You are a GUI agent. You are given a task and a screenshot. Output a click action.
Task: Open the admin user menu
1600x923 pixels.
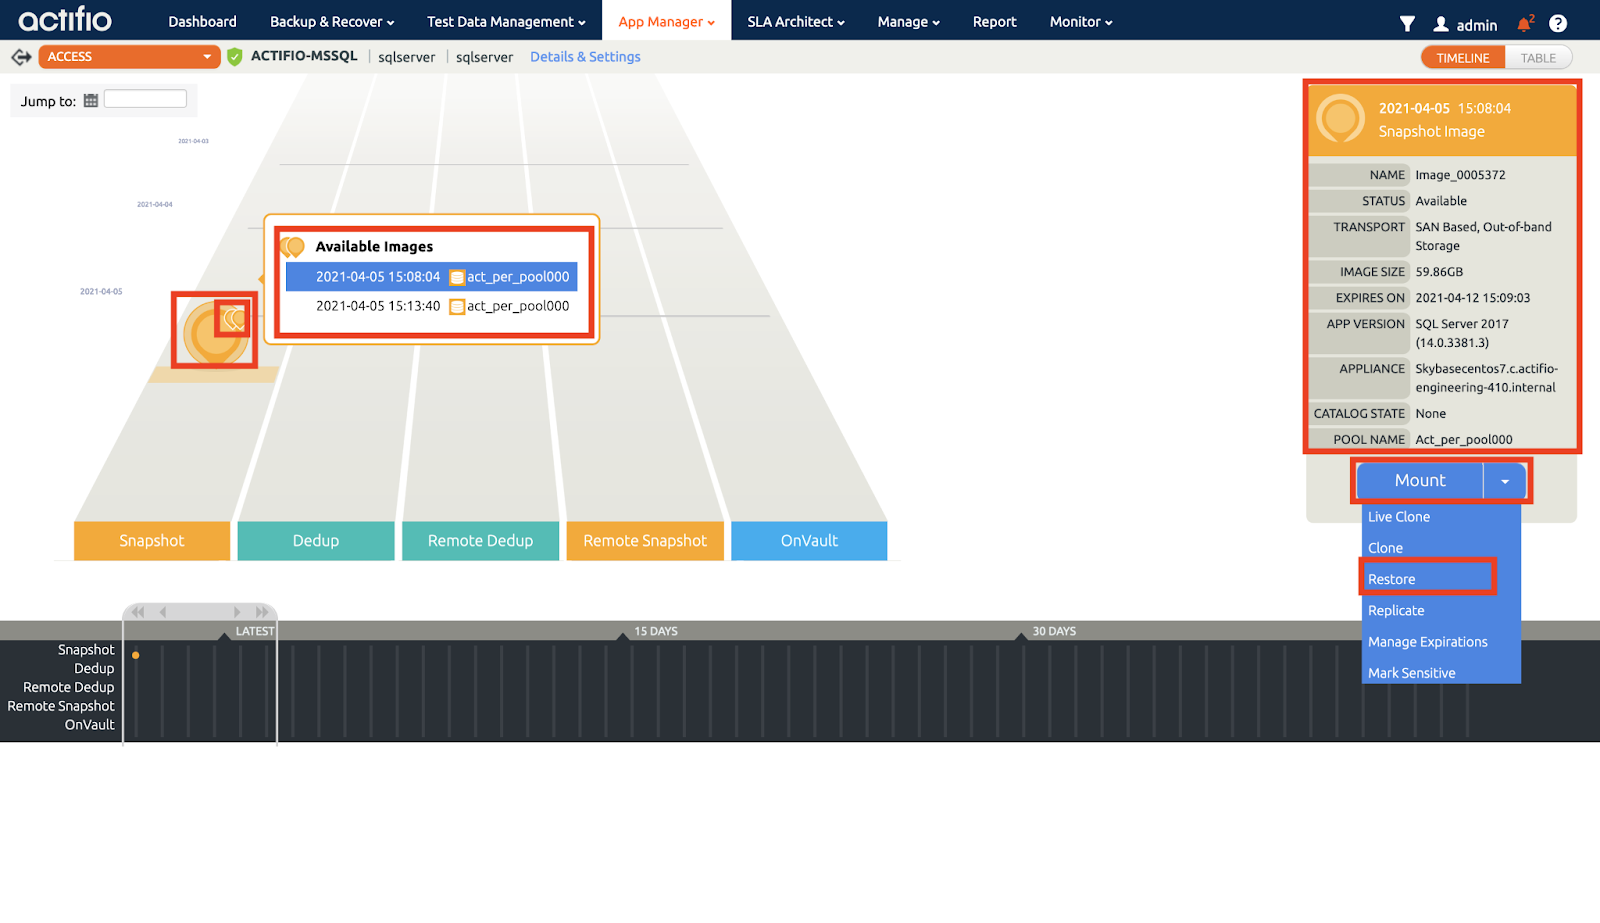[1465, 24]
